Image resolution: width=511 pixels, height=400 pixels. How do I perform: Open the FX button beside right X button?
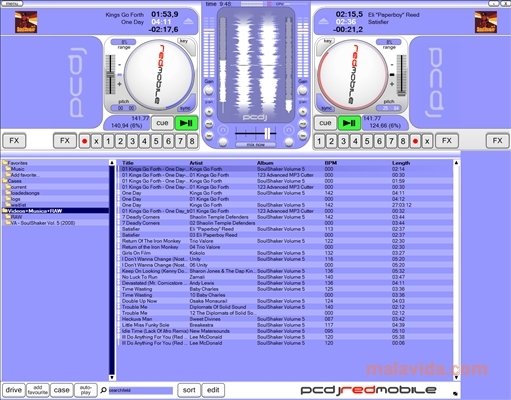click(x=447, y=141)
